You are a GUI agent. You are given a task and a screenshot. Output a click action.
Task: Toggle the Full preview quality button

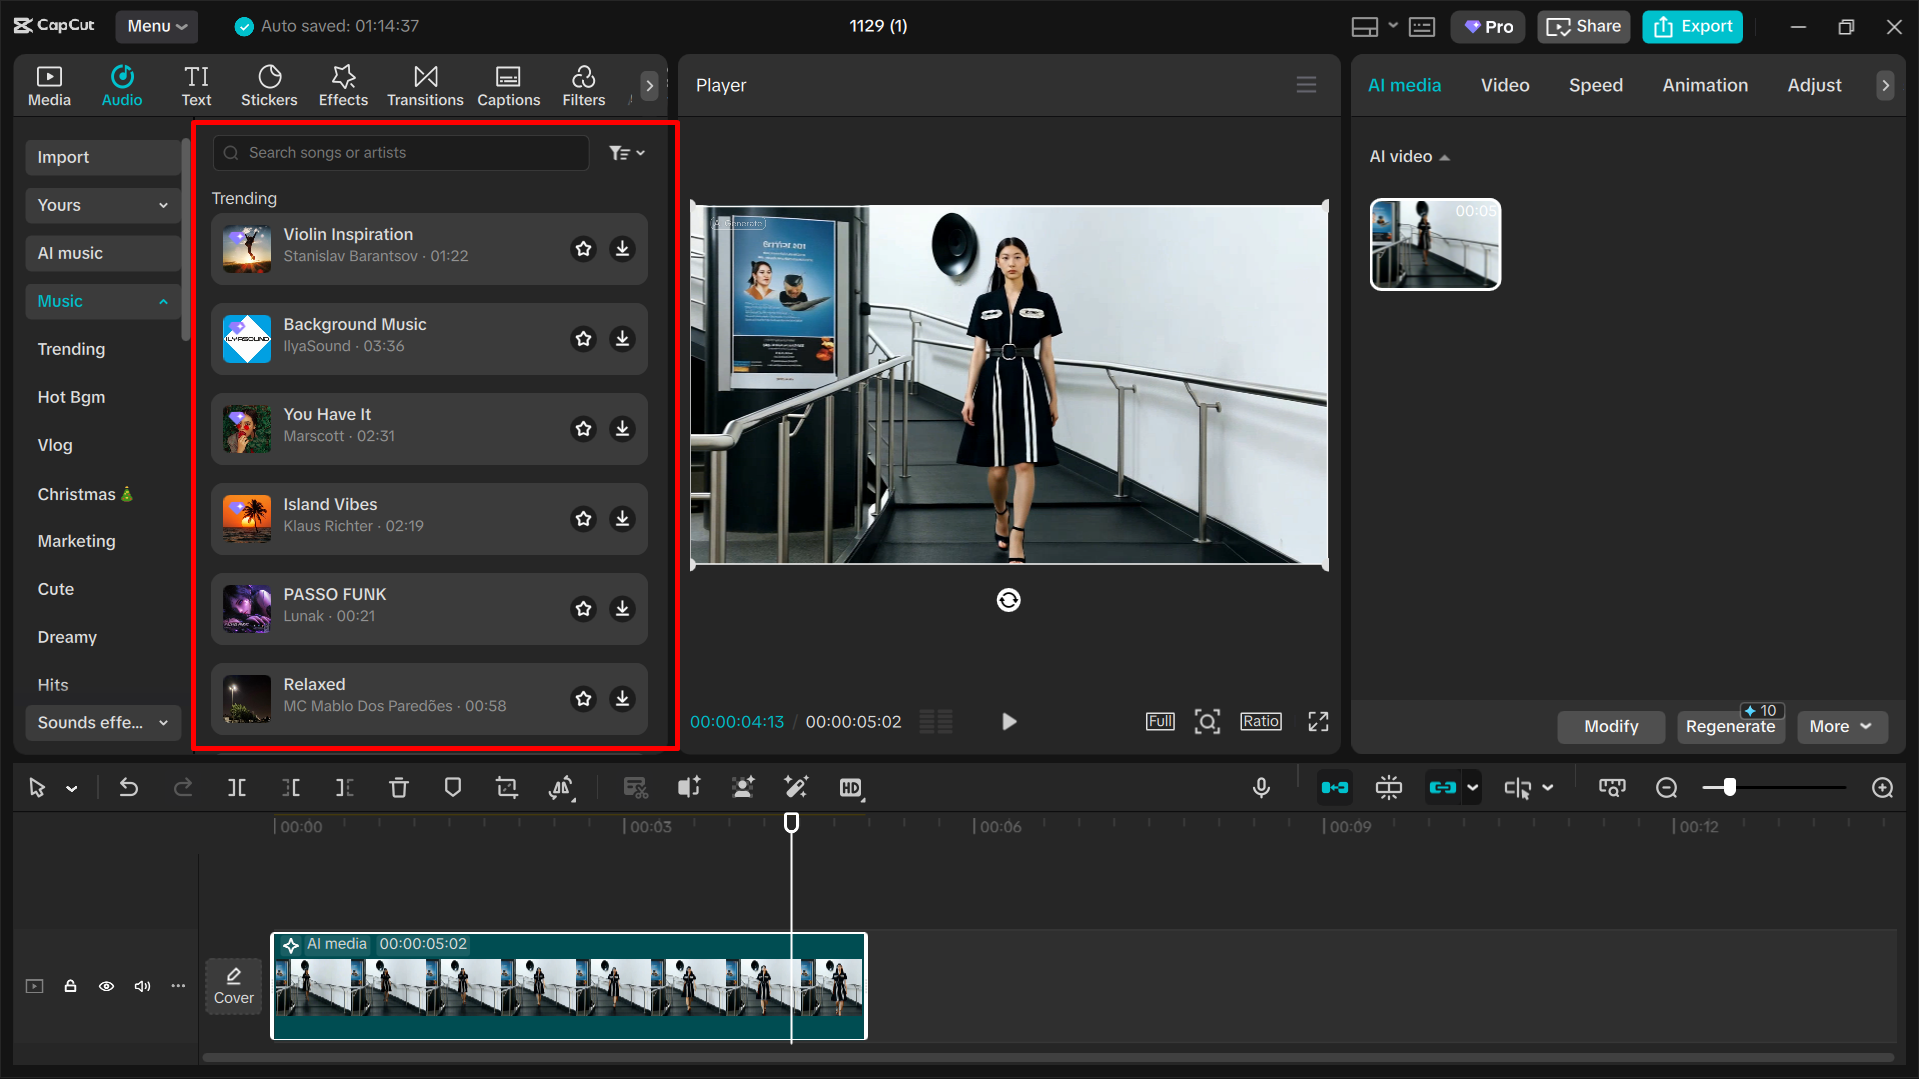click(x=1160, y=721)
